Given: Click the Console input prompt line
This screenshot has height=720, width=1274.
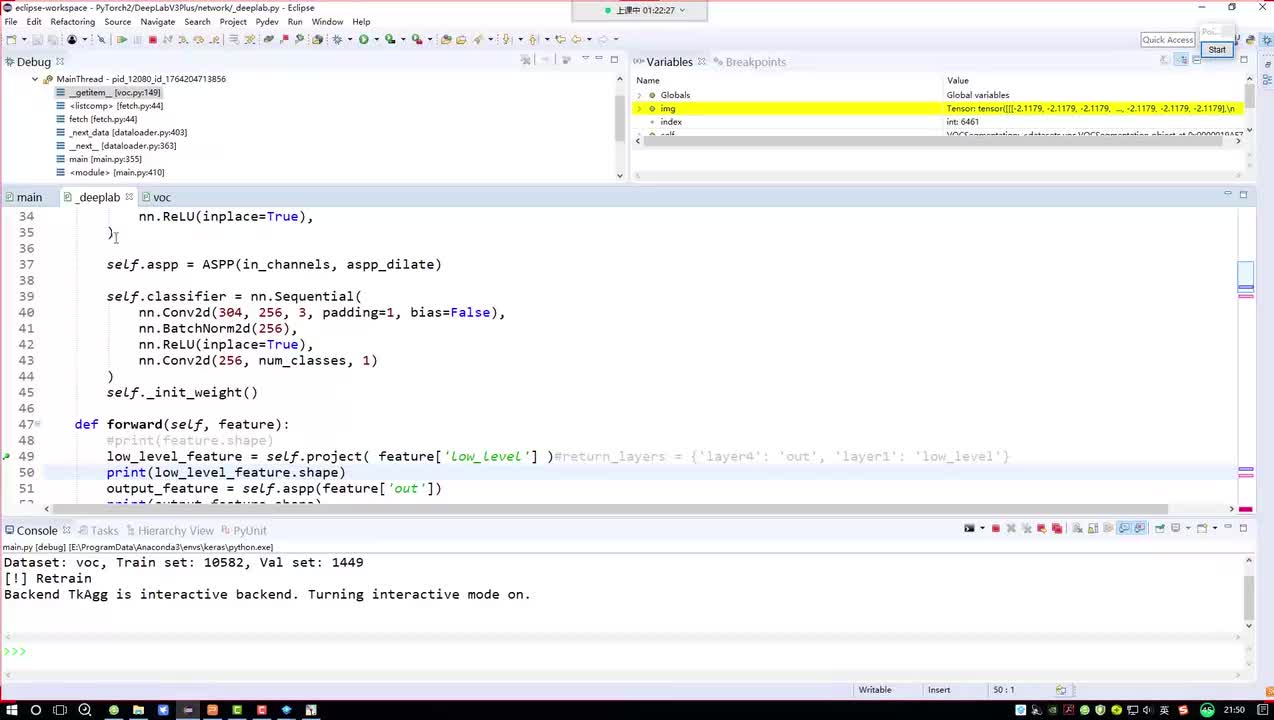Looking at the screenshot, I should tap(620, 652).
